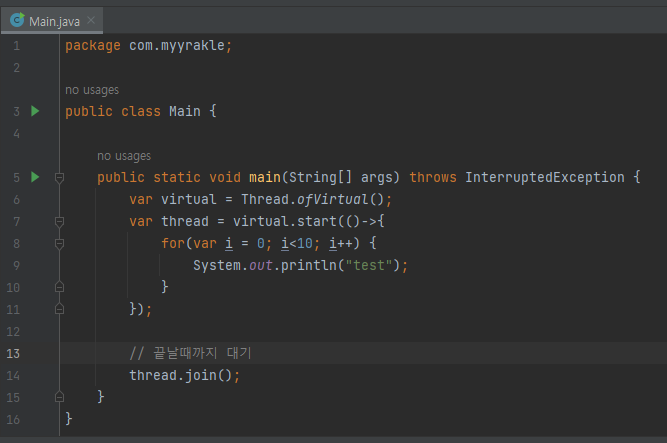667x443 pixels.
Task: Place the cursor on the thread.join() call
Action: point(184,375)
